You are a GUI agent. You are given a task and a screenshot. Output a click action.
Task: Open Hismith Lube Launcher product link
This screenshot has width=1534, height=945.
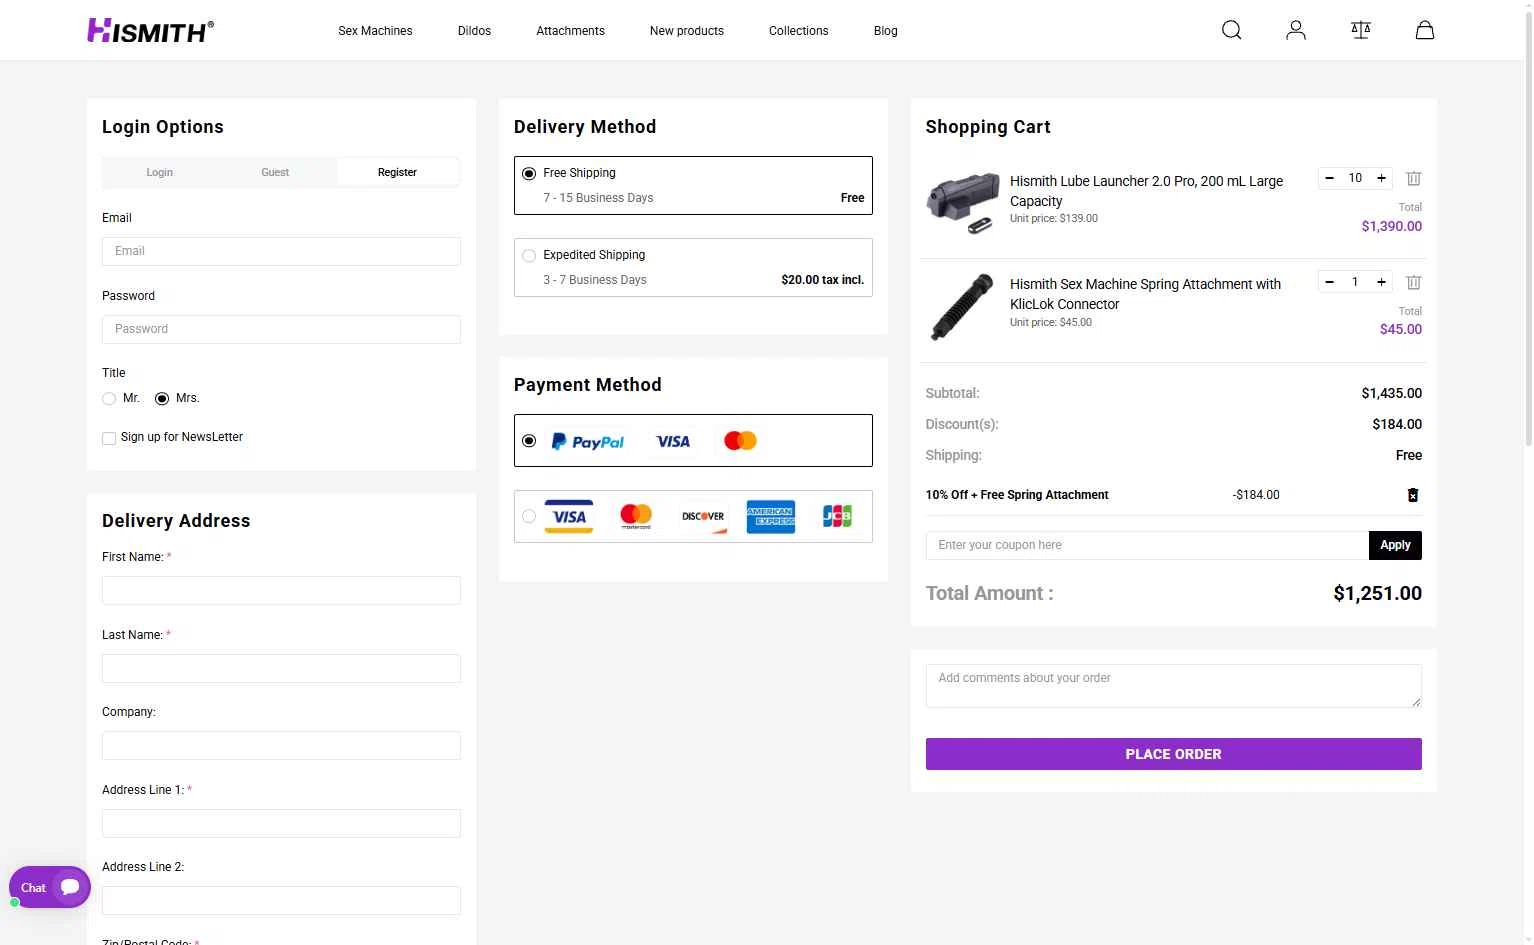pyautogui.click(x=1146, y=191)
